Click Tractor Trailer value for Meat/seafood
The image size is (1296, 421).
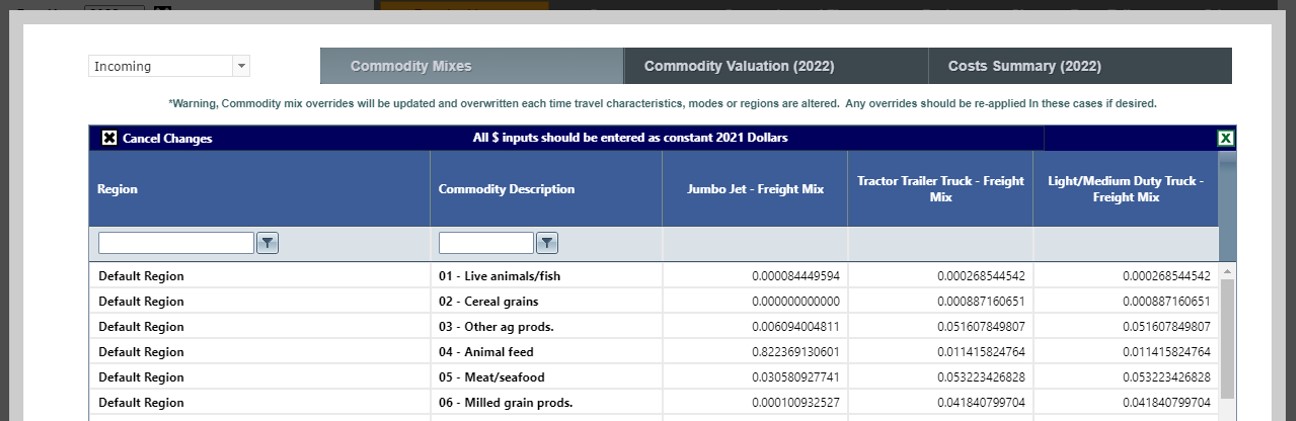(x=981, y=377)
